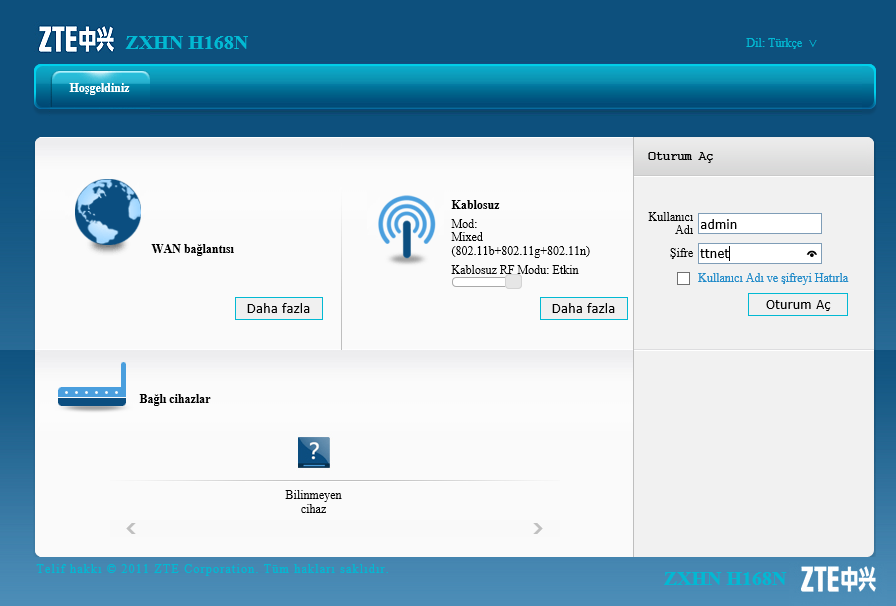
Task: Click the Mixed (802.11b+802.11g+802.11n) mode text
Action: click(521, 244)
